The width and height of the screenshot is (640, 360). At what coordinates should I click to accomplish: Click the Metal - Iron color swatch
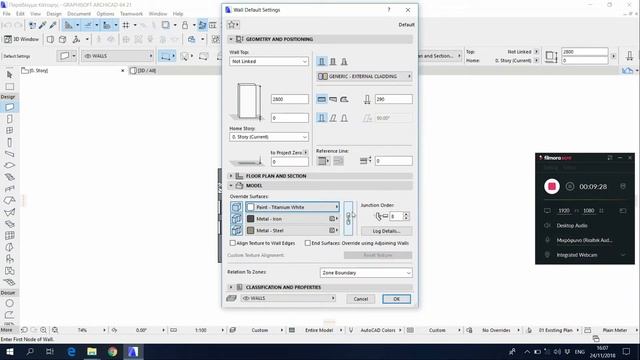pos(251,219)
